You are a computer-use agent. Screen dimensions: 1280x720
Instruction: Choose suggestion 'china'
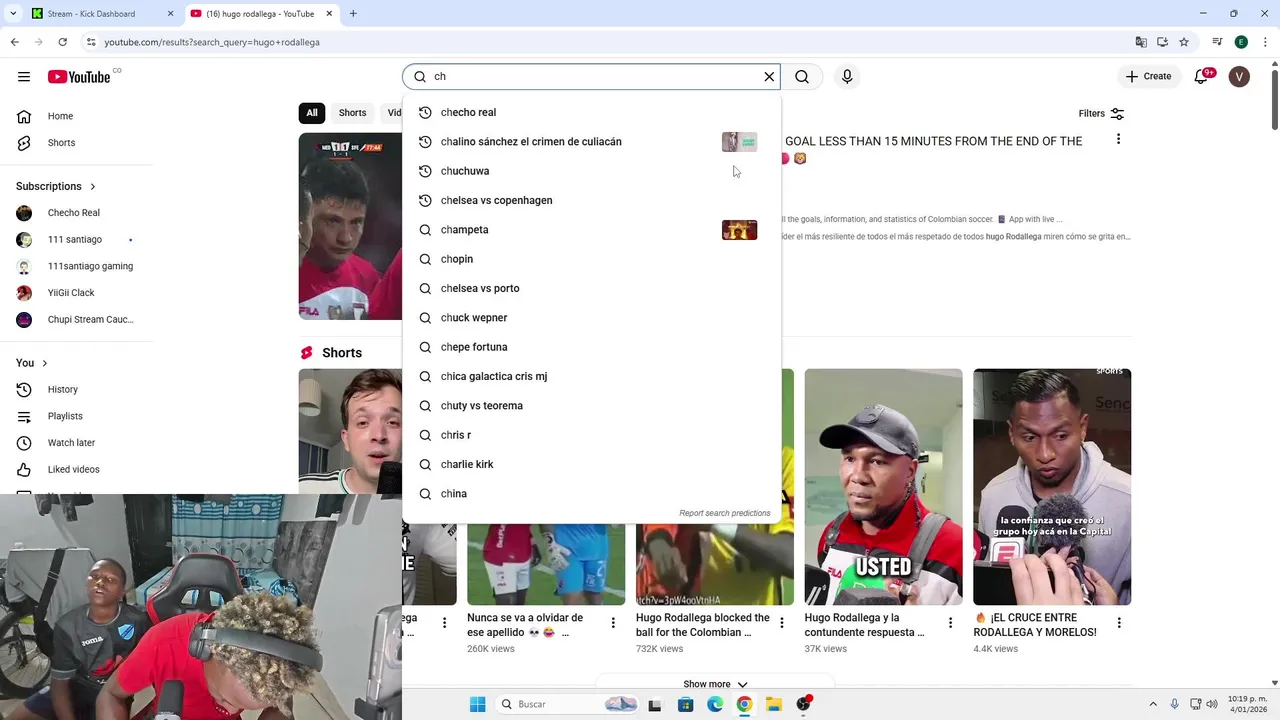tap(591, 494)
